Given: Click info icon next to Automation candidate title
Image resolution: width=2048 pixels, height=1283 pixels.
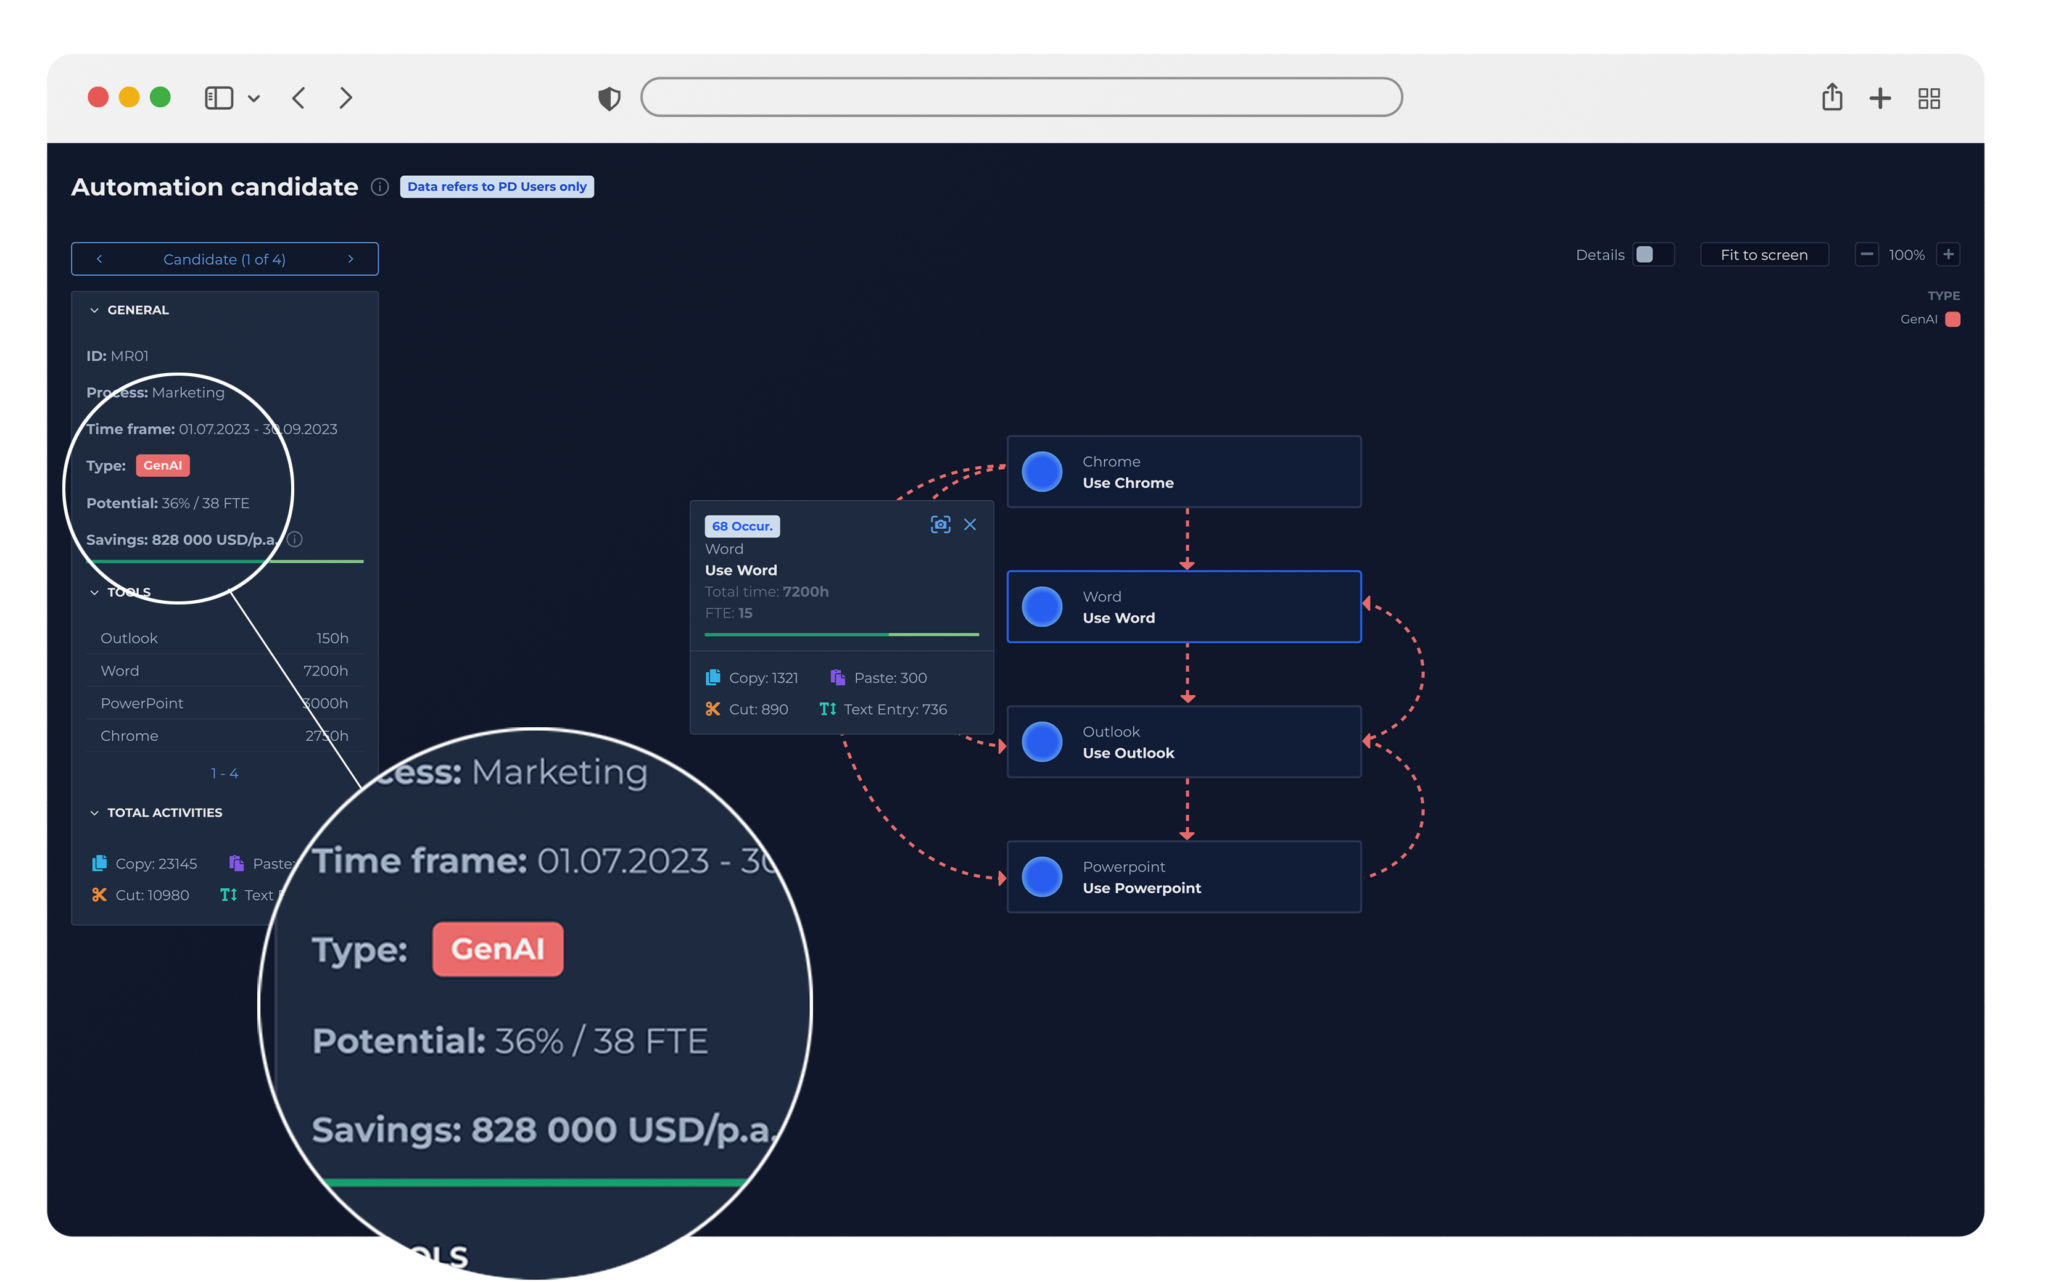Looking at the screenshot, I should [380, 187].
